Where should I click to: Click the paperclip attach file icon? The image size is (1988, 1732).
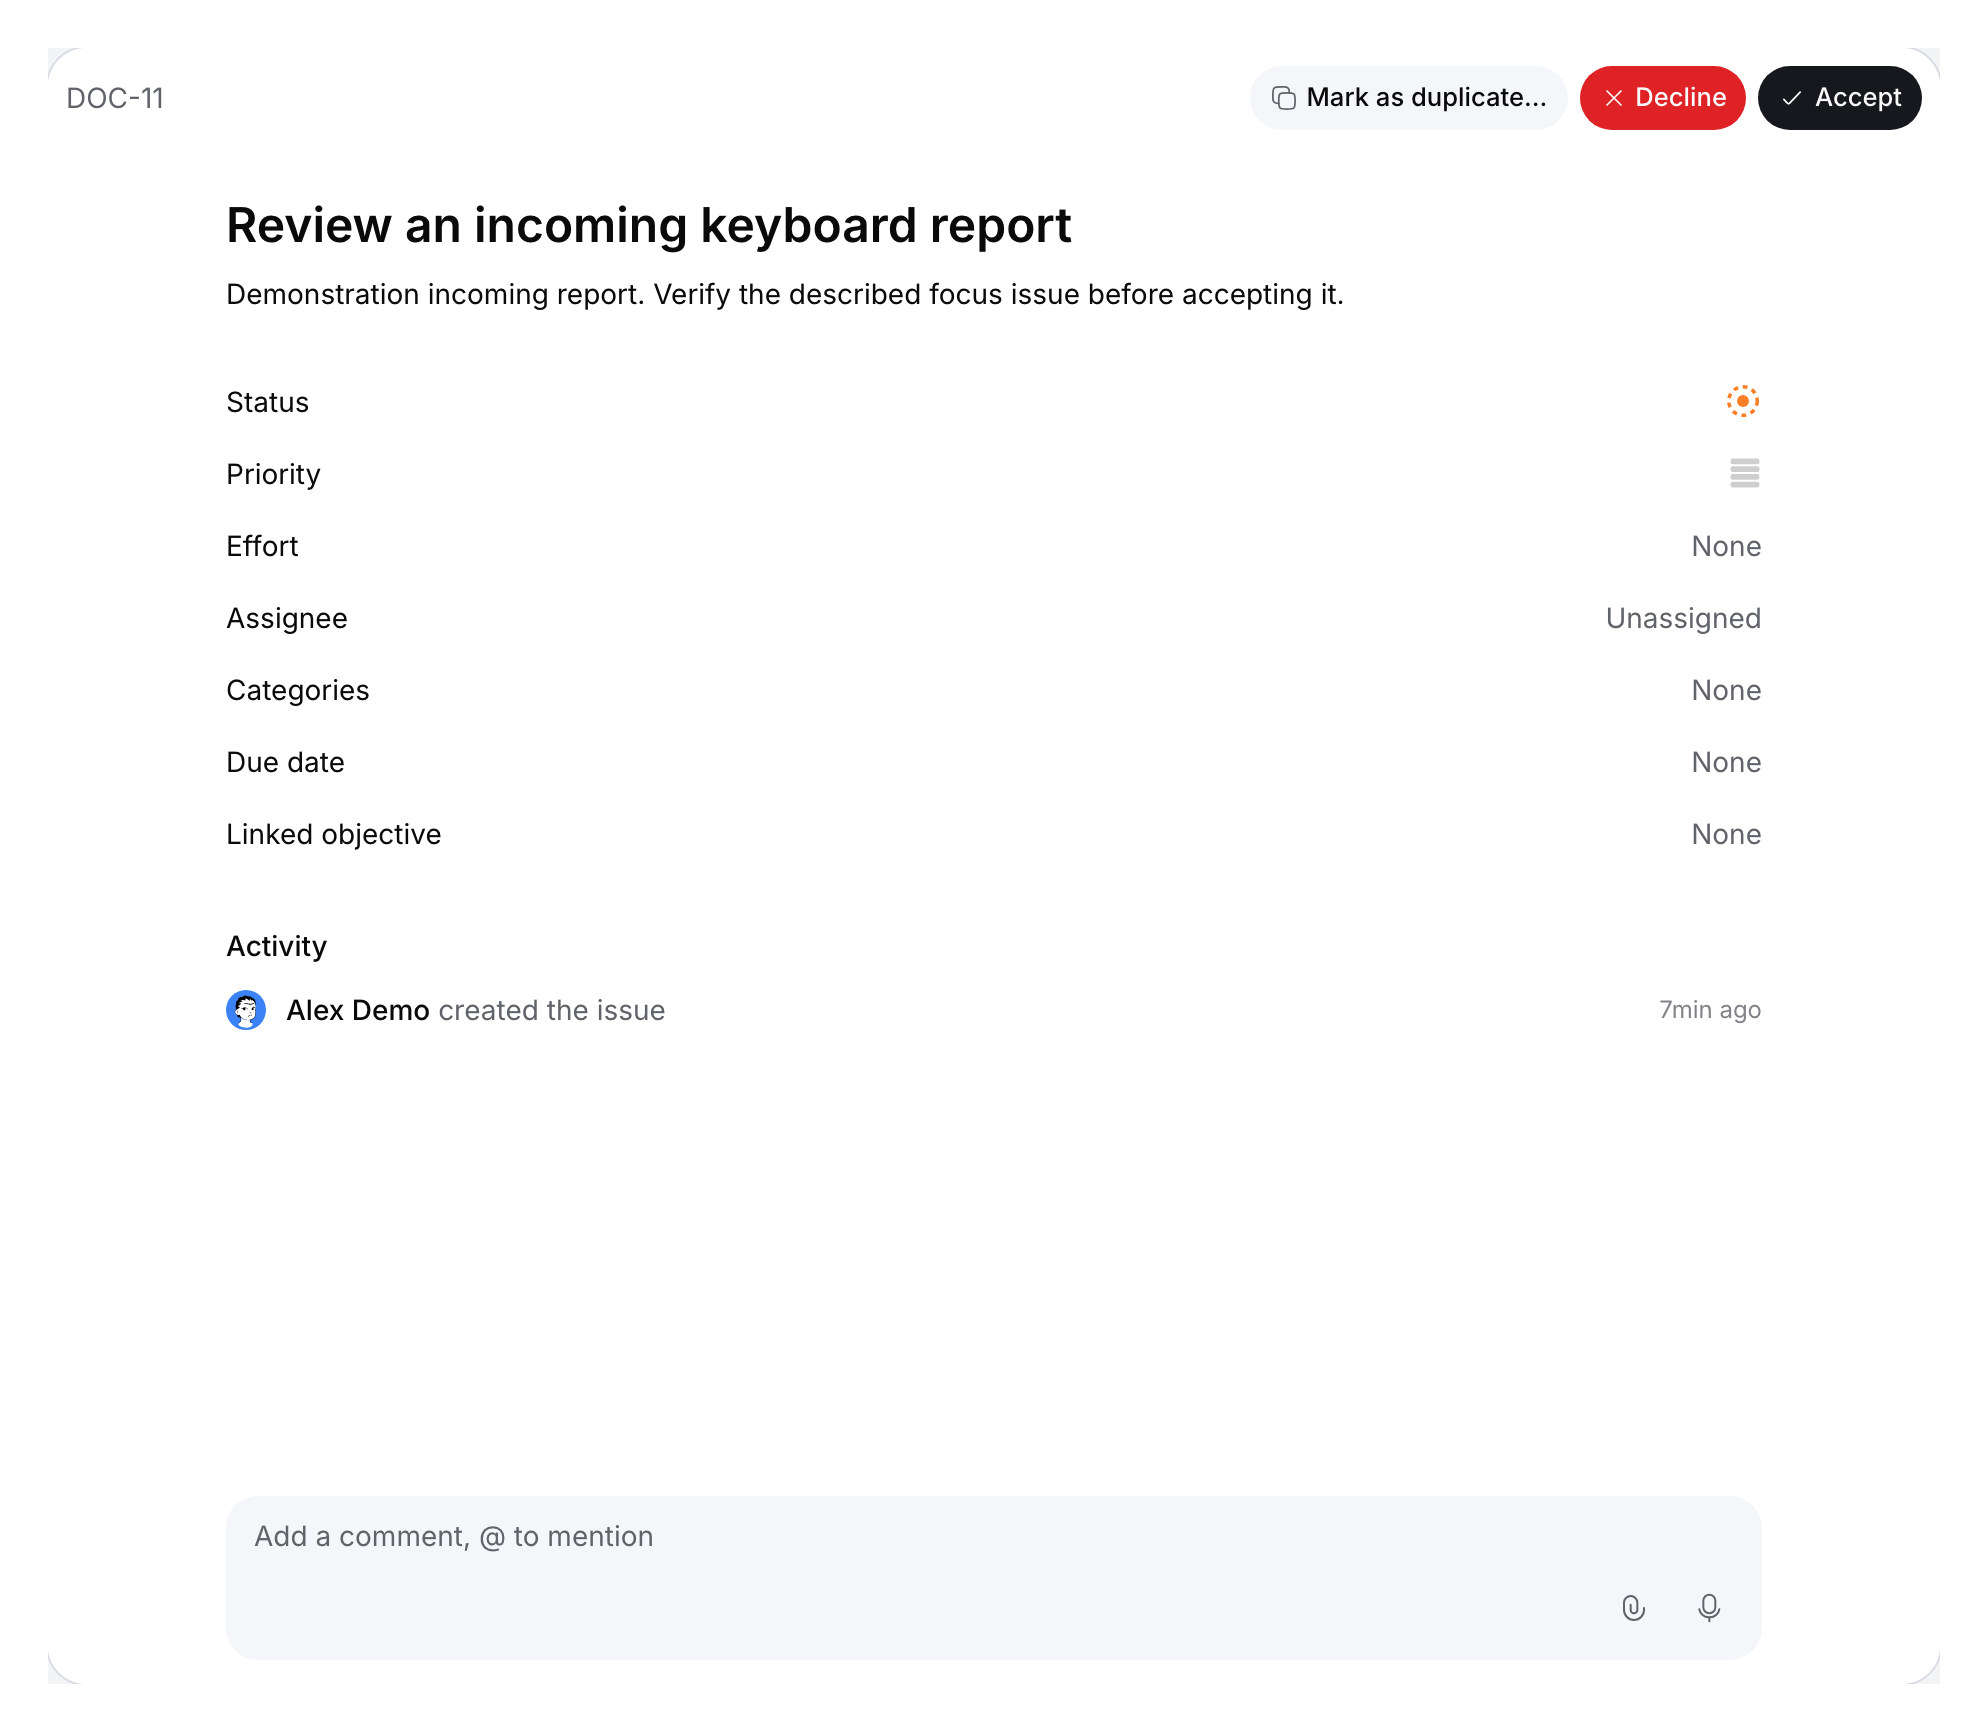pos(1633,1607)
